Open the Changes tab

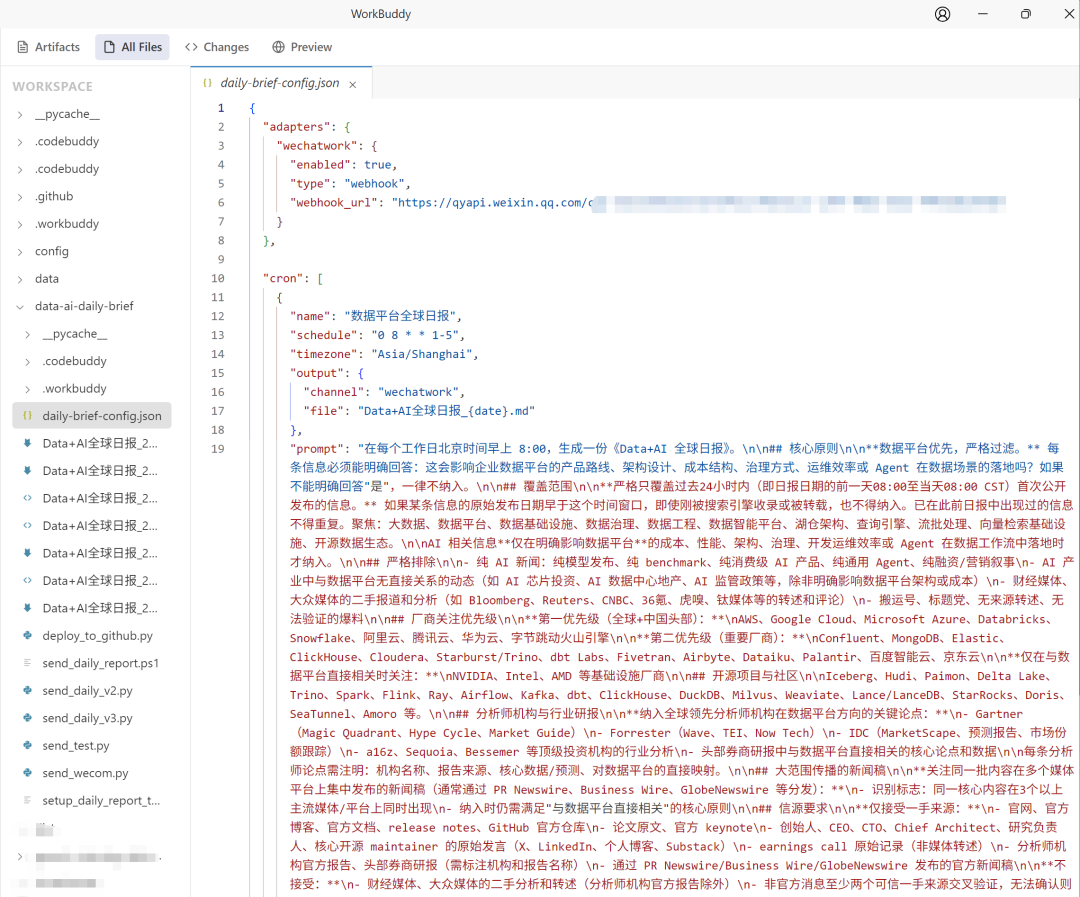click(x=217, y=47)
